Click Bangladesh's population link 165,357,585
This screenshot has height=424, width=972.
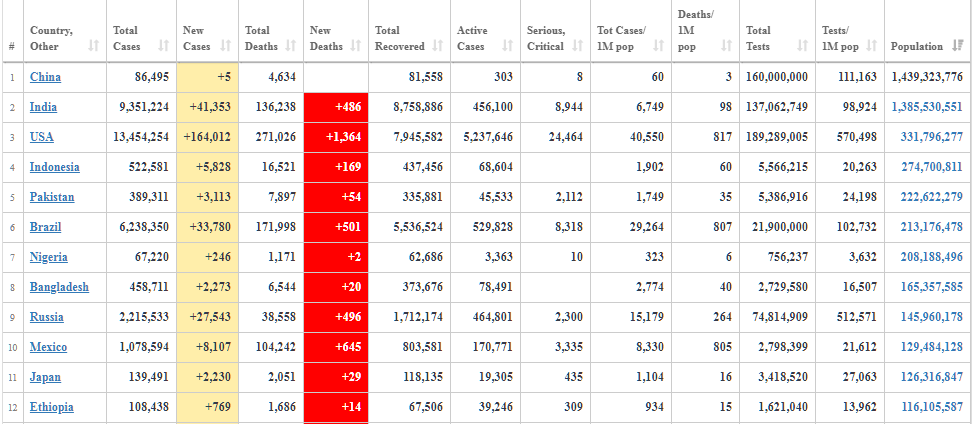tap(932, 287)
